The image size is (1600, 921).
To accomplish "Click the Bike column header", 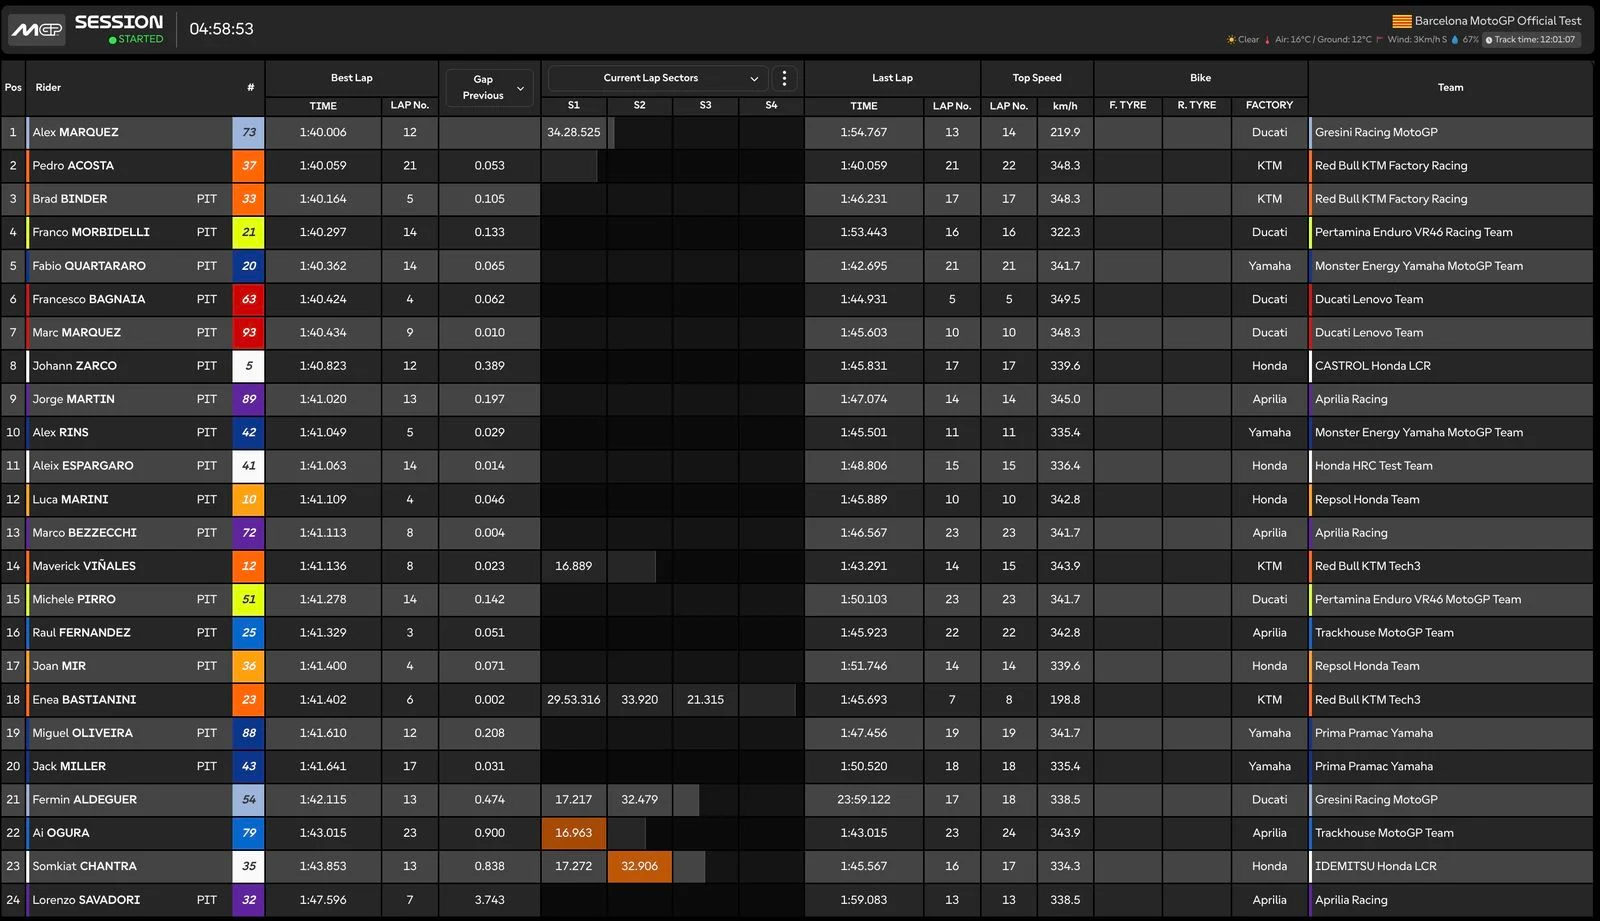I will click(x=1200, y=78).
